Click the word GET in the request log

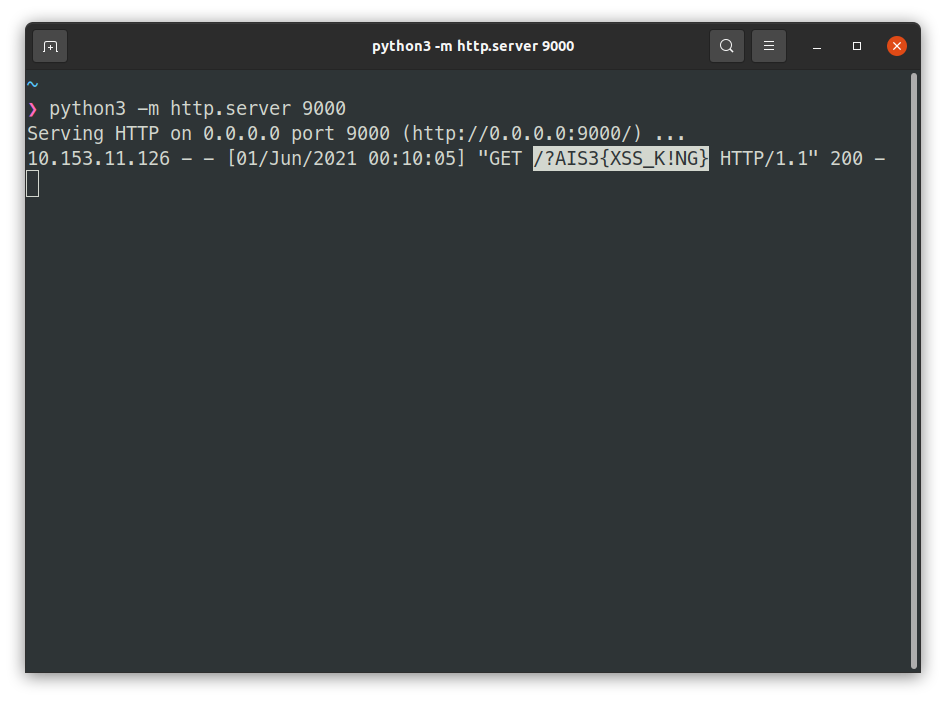point(505,158)
